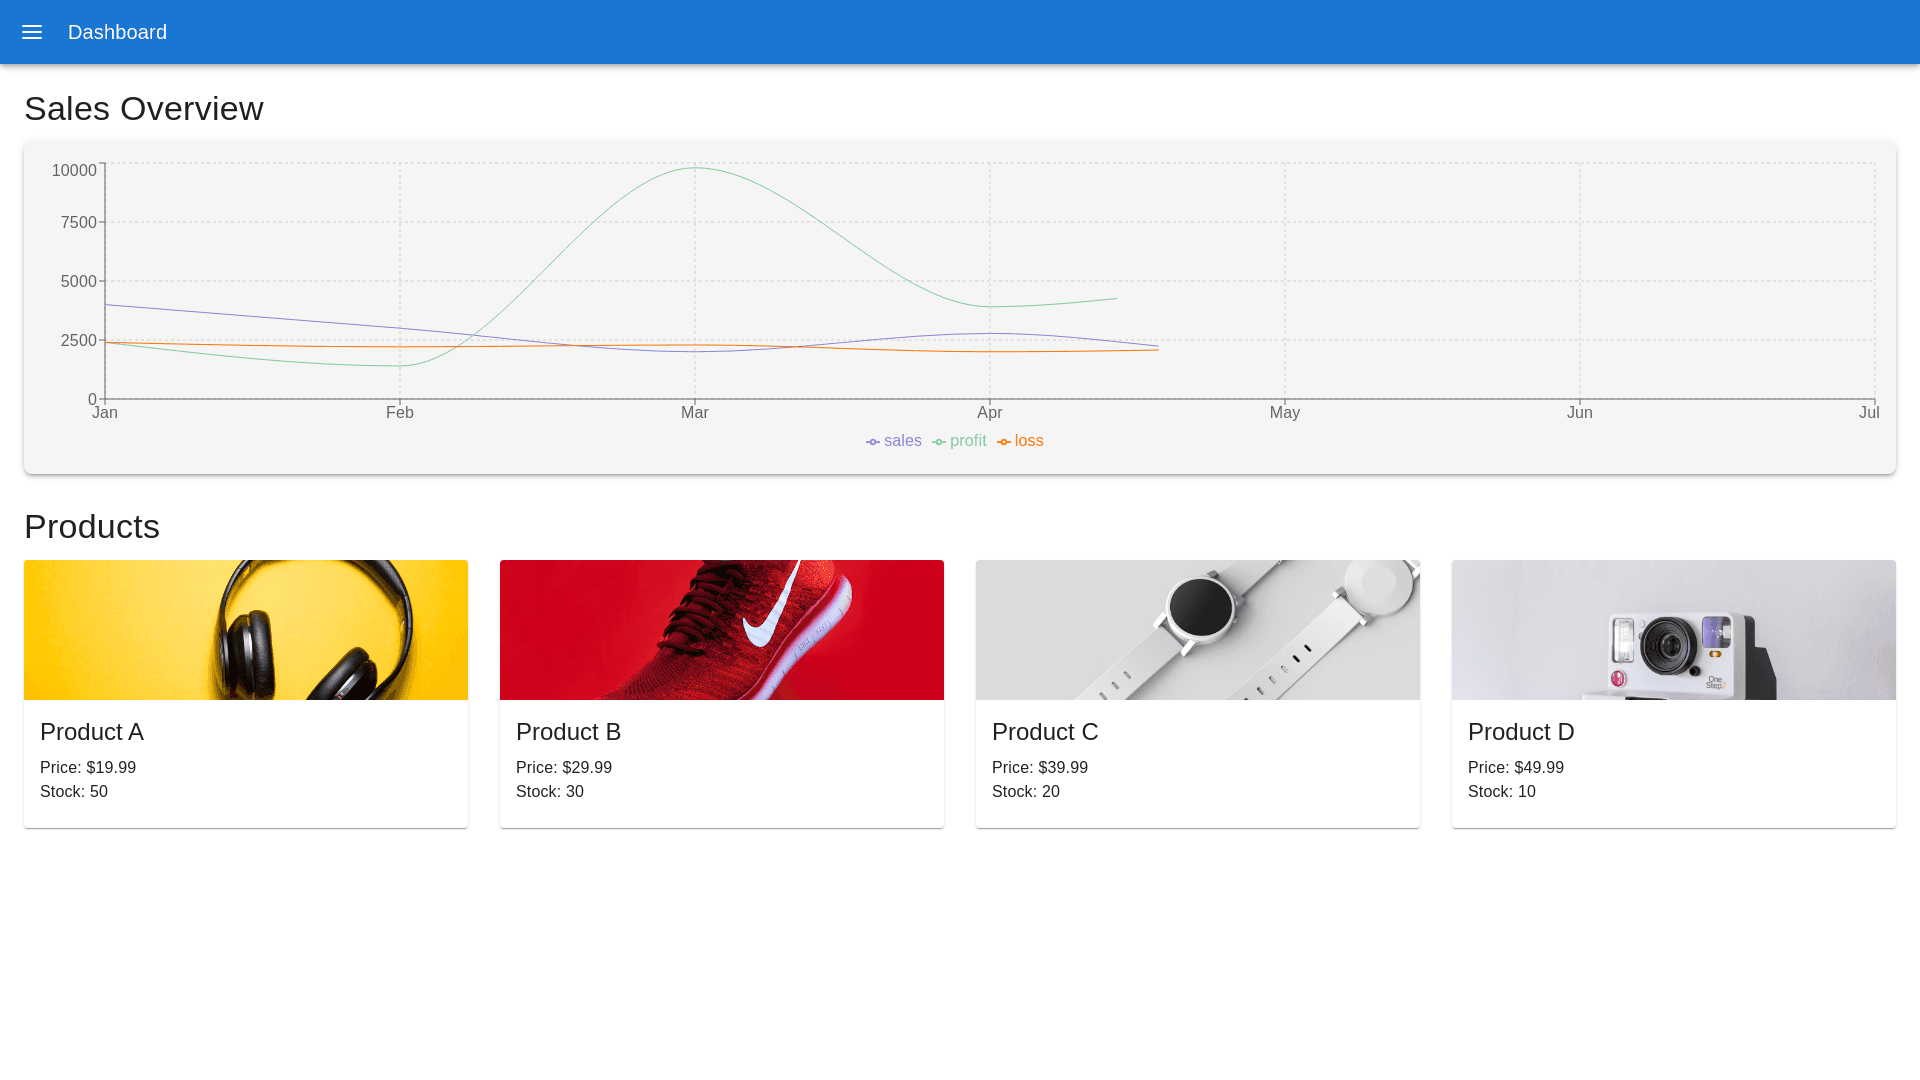
Task: Click the Apr label on the chart axis
Action: pos(990,413)
